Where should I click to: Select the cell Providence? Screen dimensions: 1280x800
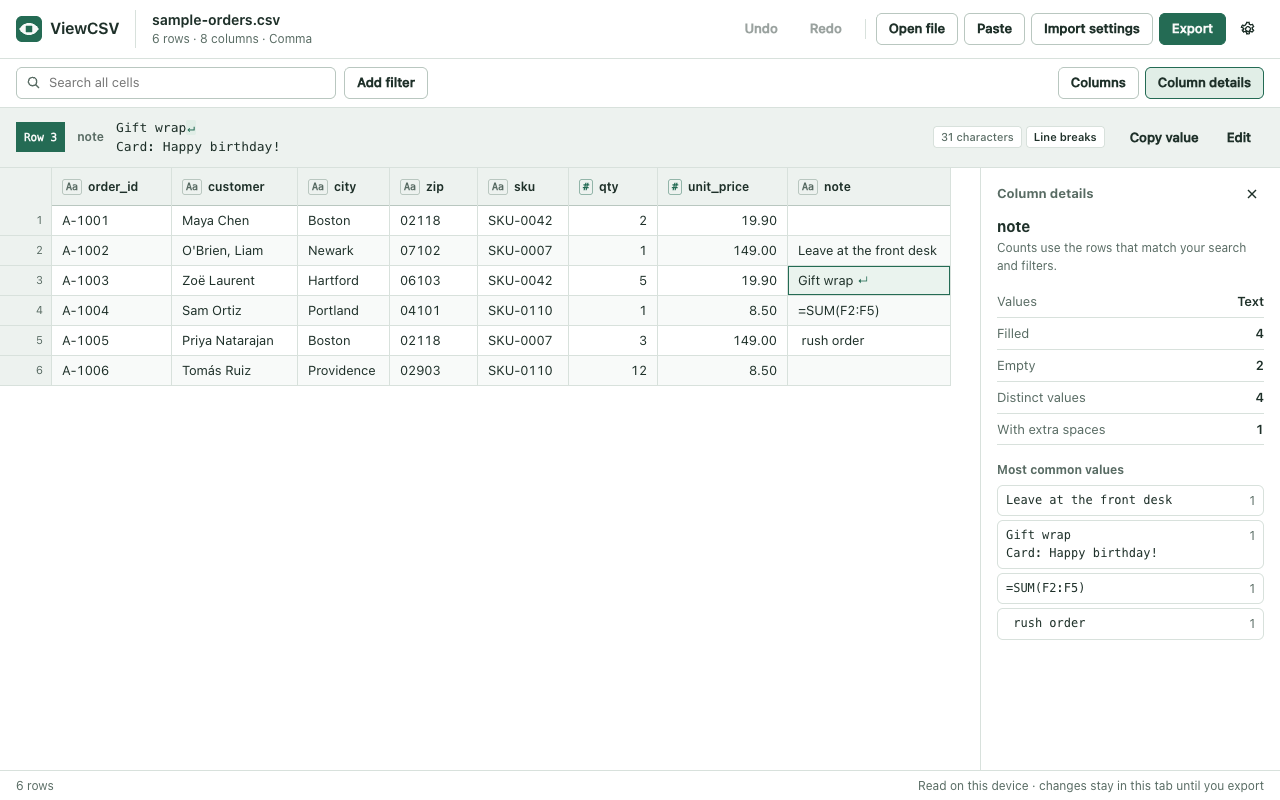coord(344,371)
